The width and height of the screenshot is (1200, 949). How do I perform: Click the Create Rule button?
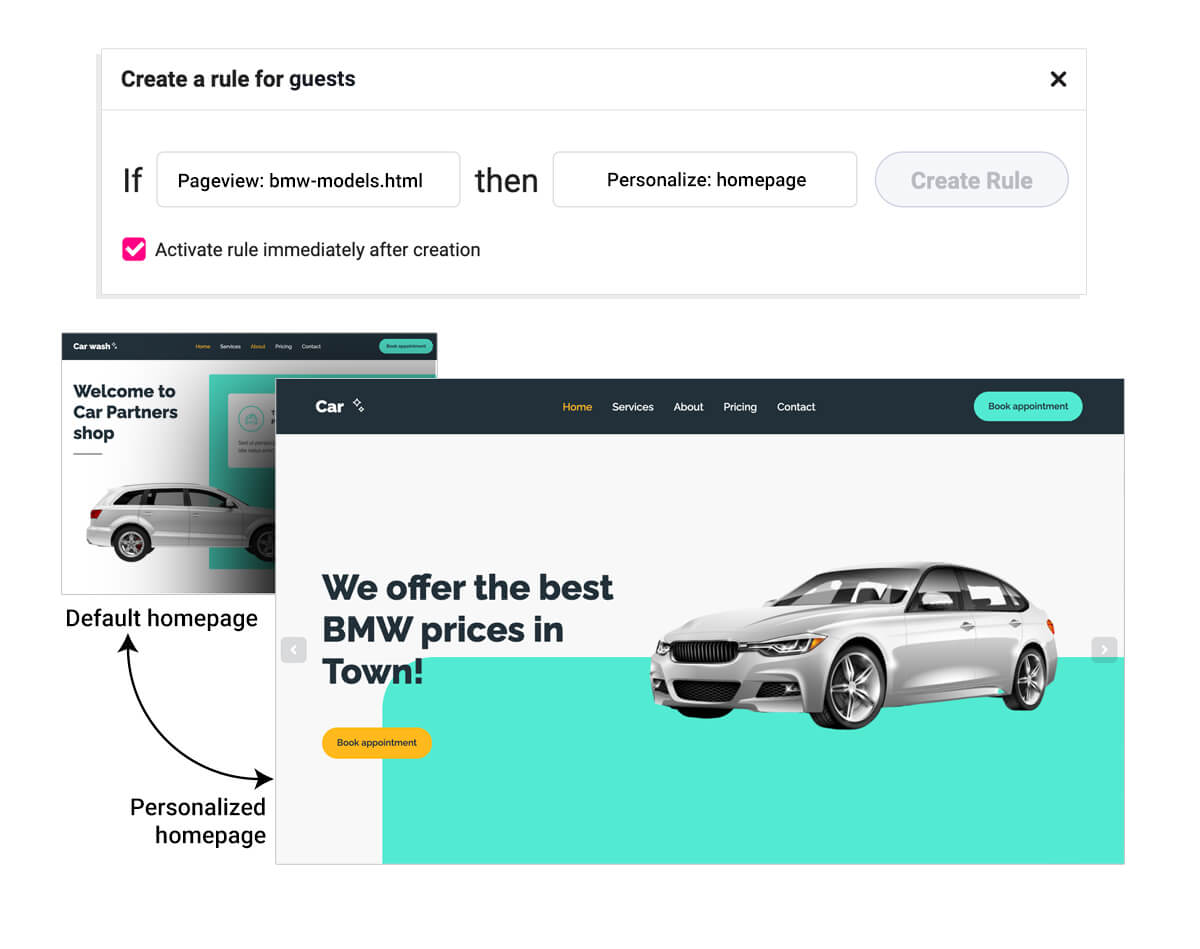972,180
